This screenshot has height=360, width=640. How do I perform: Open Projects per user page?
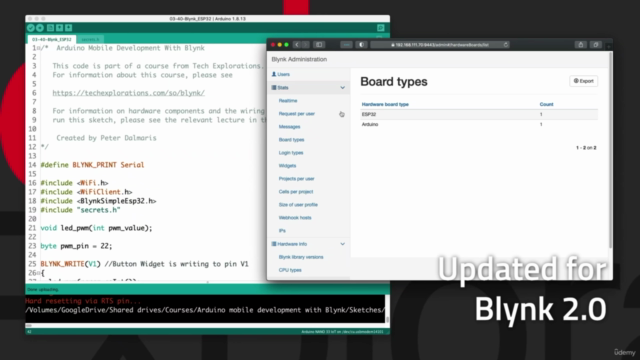297,179
